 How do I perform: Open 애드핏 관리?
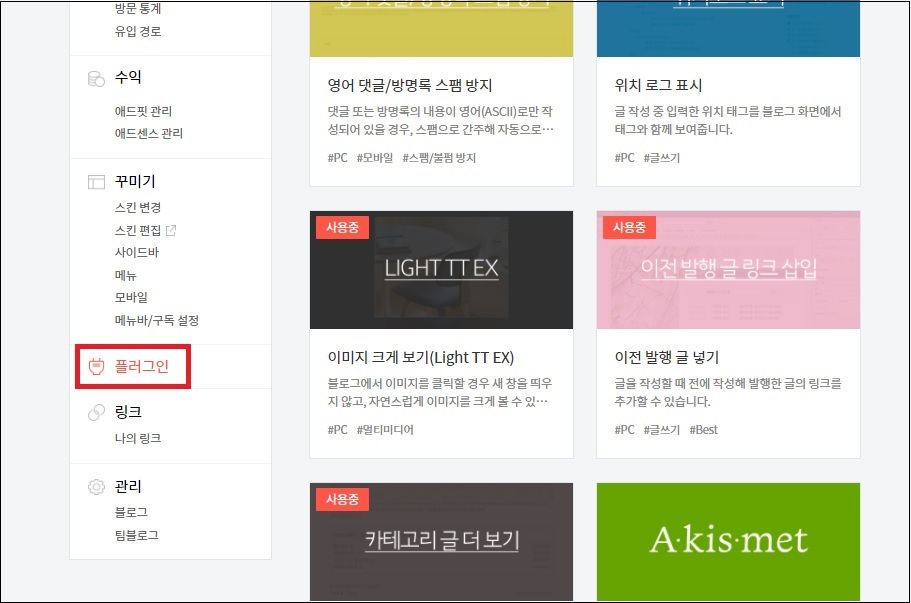[x=143, y=112]
